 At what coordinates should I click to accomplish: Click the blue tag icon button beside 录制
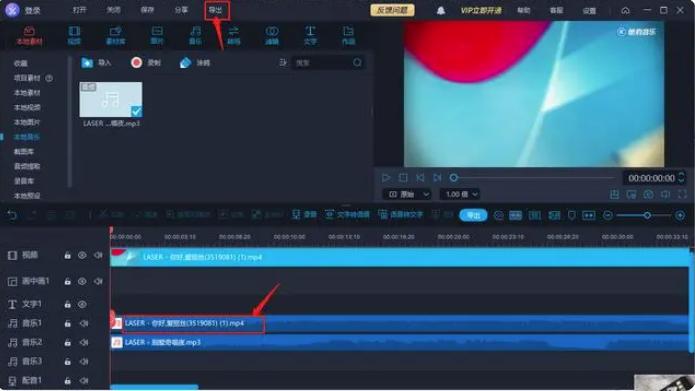tap(195, 63)
